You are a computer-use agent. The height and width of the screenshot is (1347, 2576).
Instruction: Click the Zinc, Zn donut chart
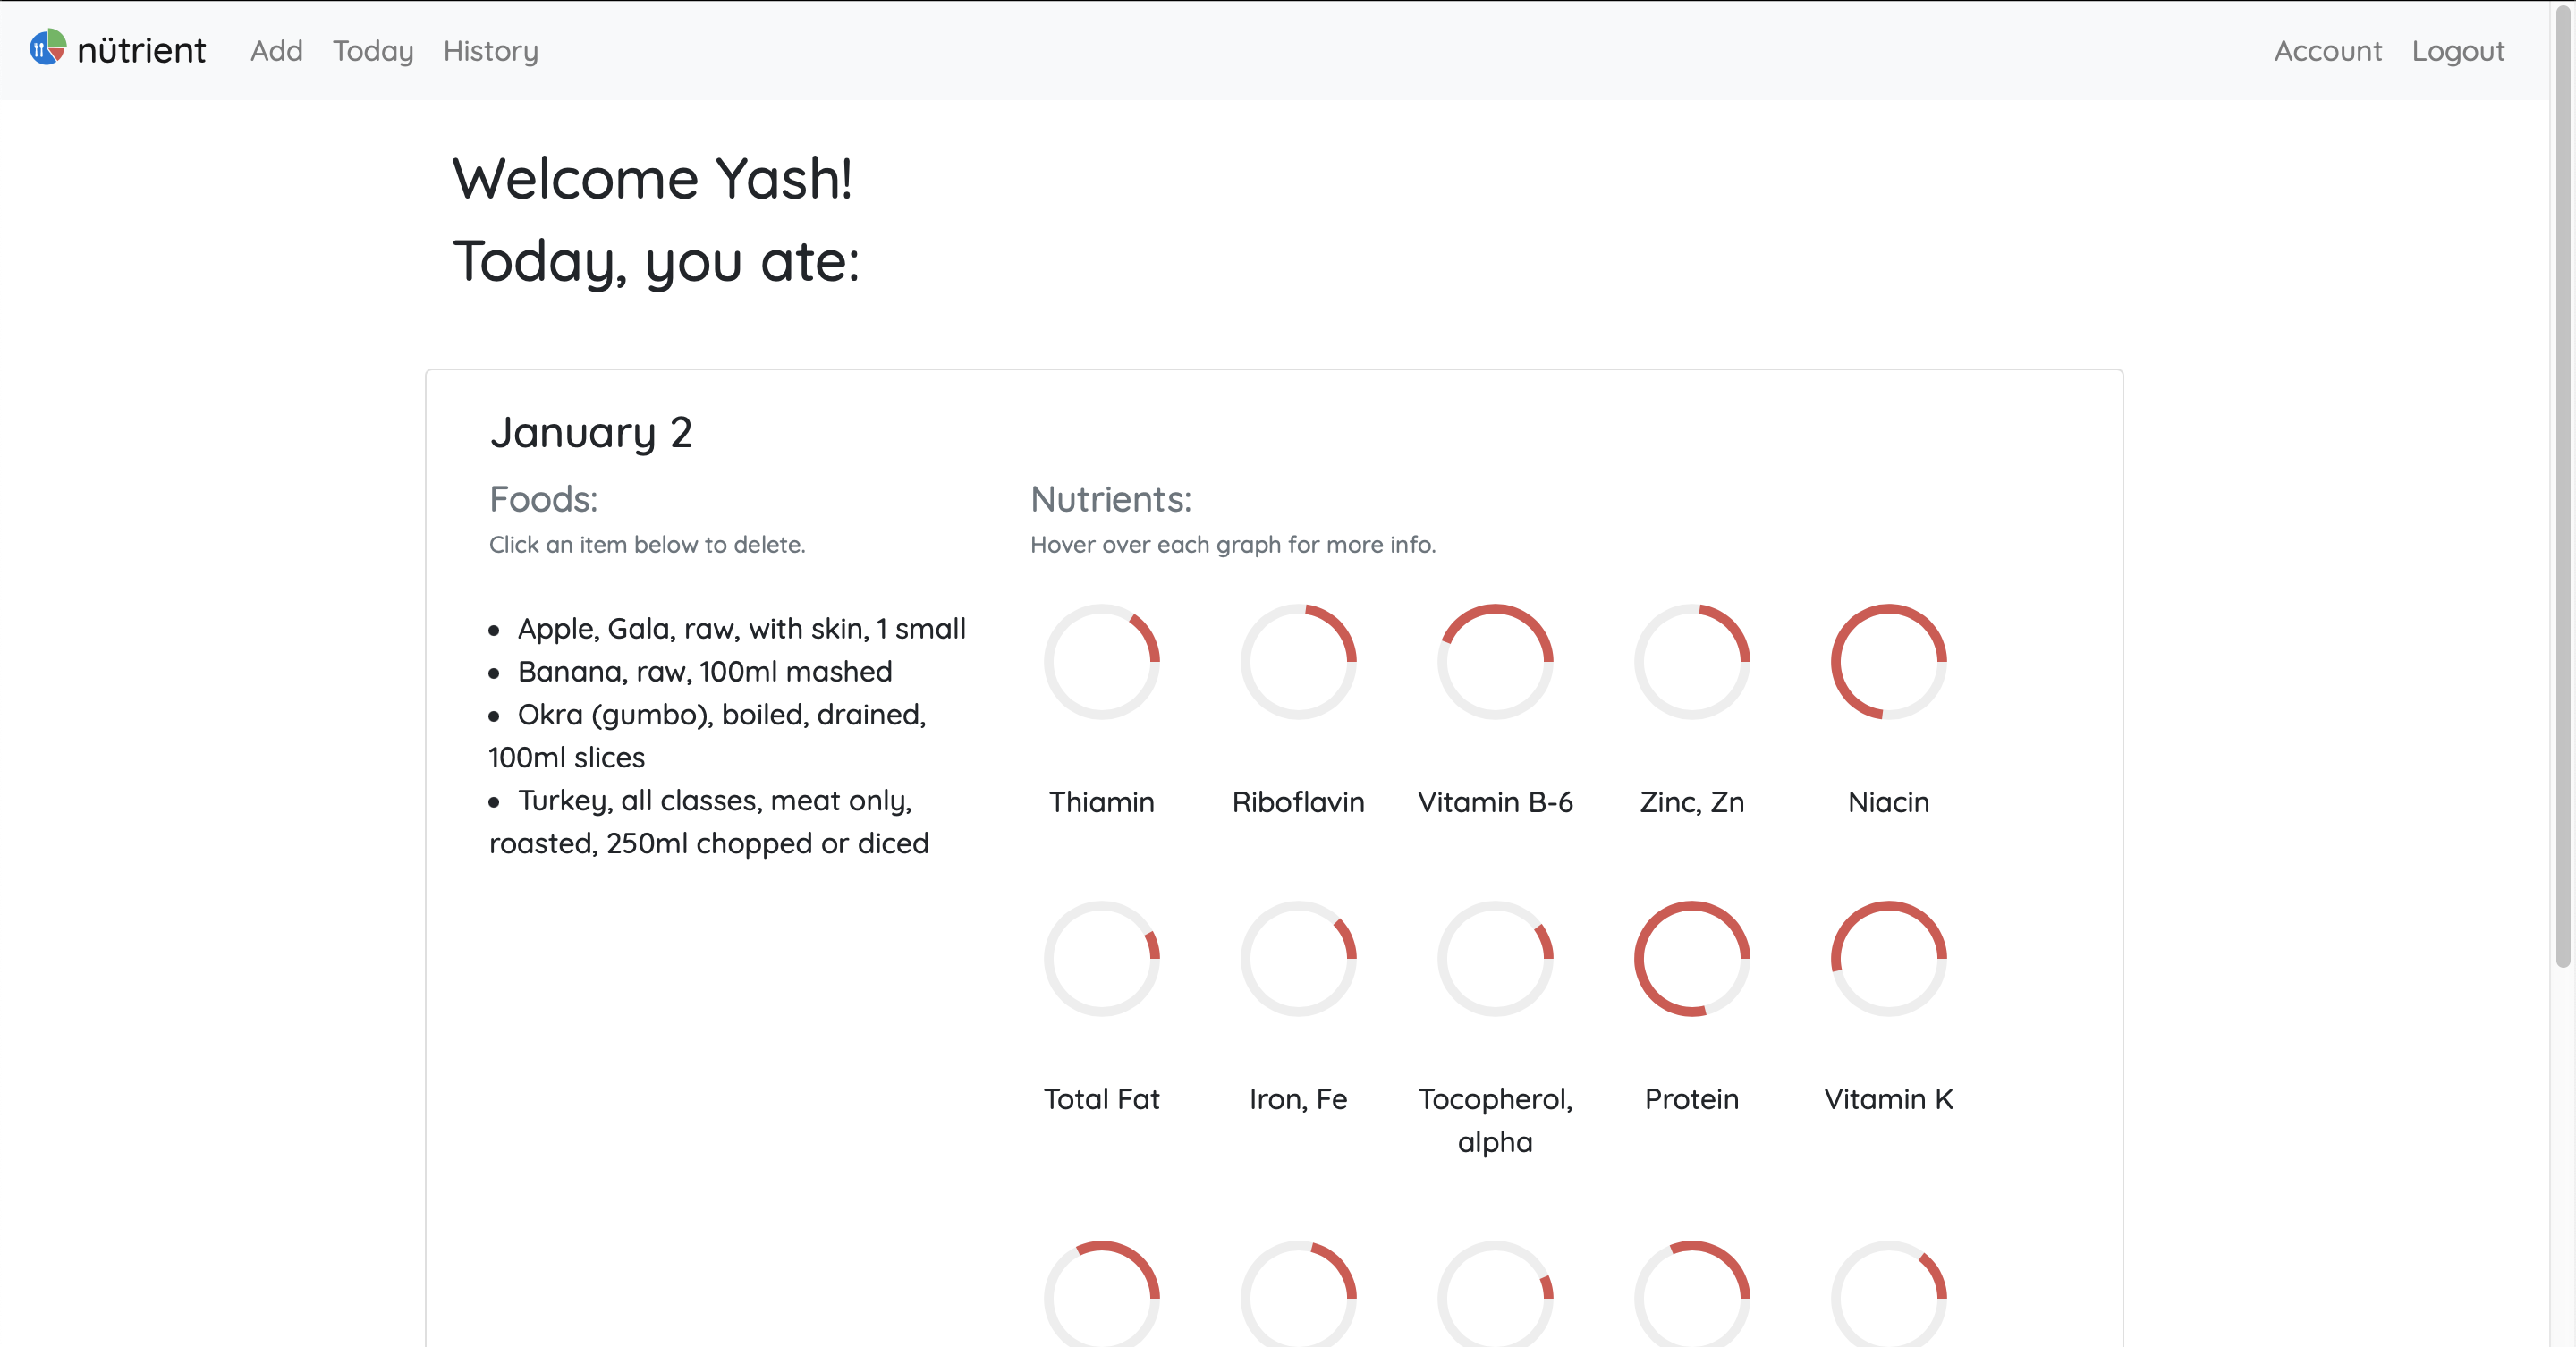click(x=1691, y=661)
